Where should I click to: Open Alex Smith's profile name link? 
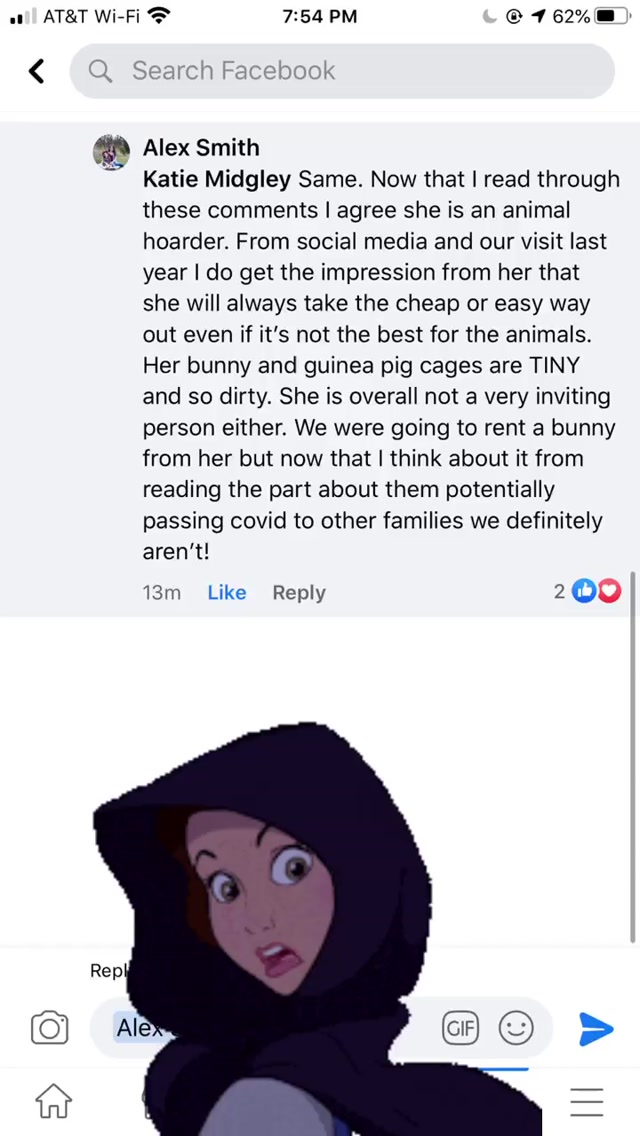pyautogui.click(x=201, y=147)
